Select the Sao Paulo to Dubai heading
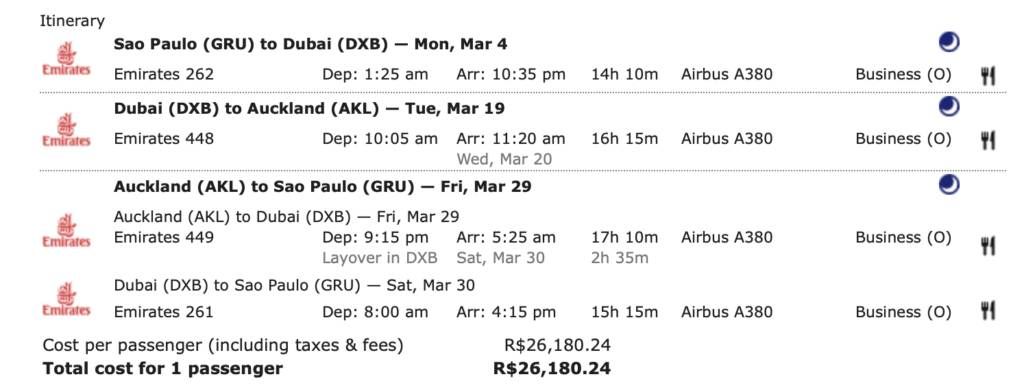Screen dimensions: 1024x392 310,44
